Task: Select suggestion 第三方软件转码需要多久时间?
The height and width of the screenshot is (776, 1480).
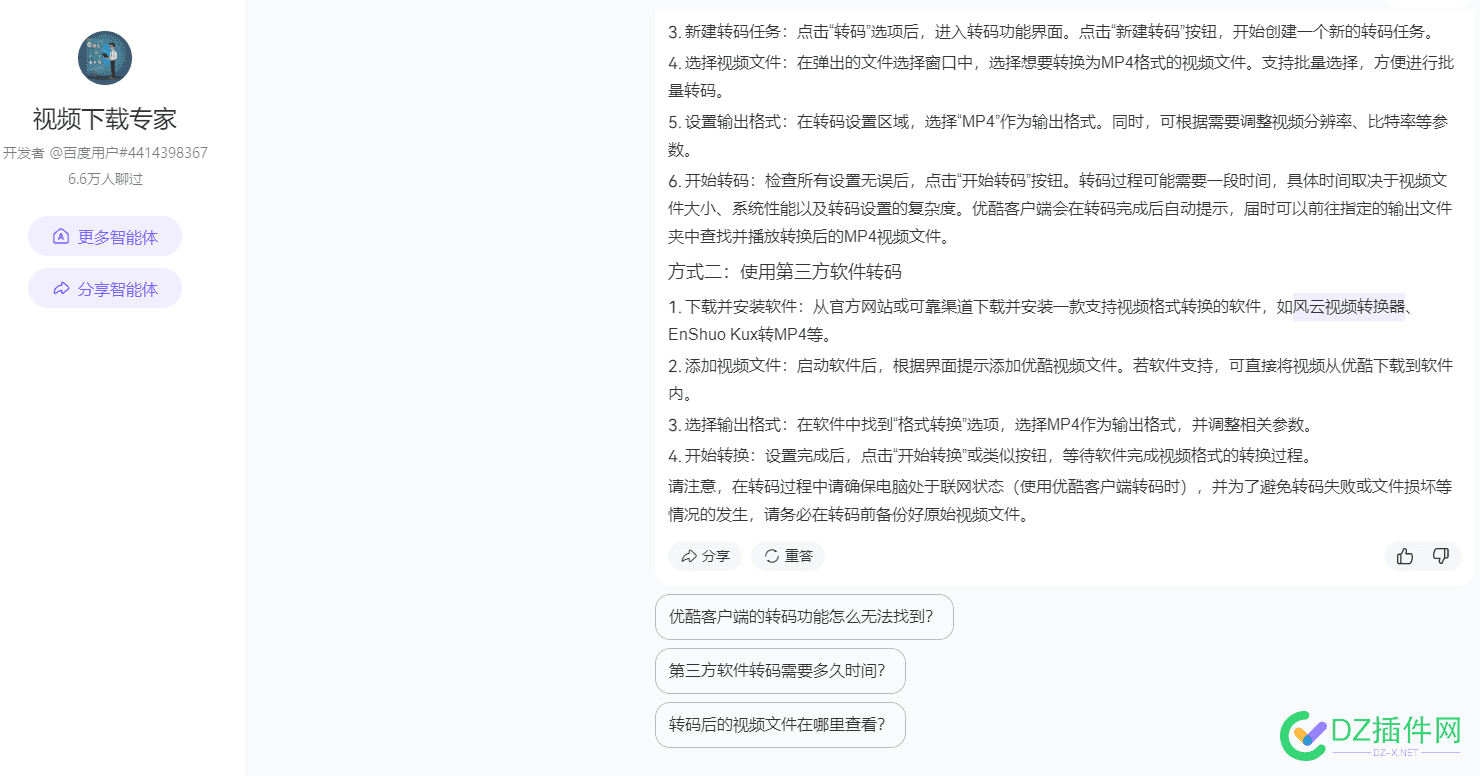Action: [x=780, y=670]
